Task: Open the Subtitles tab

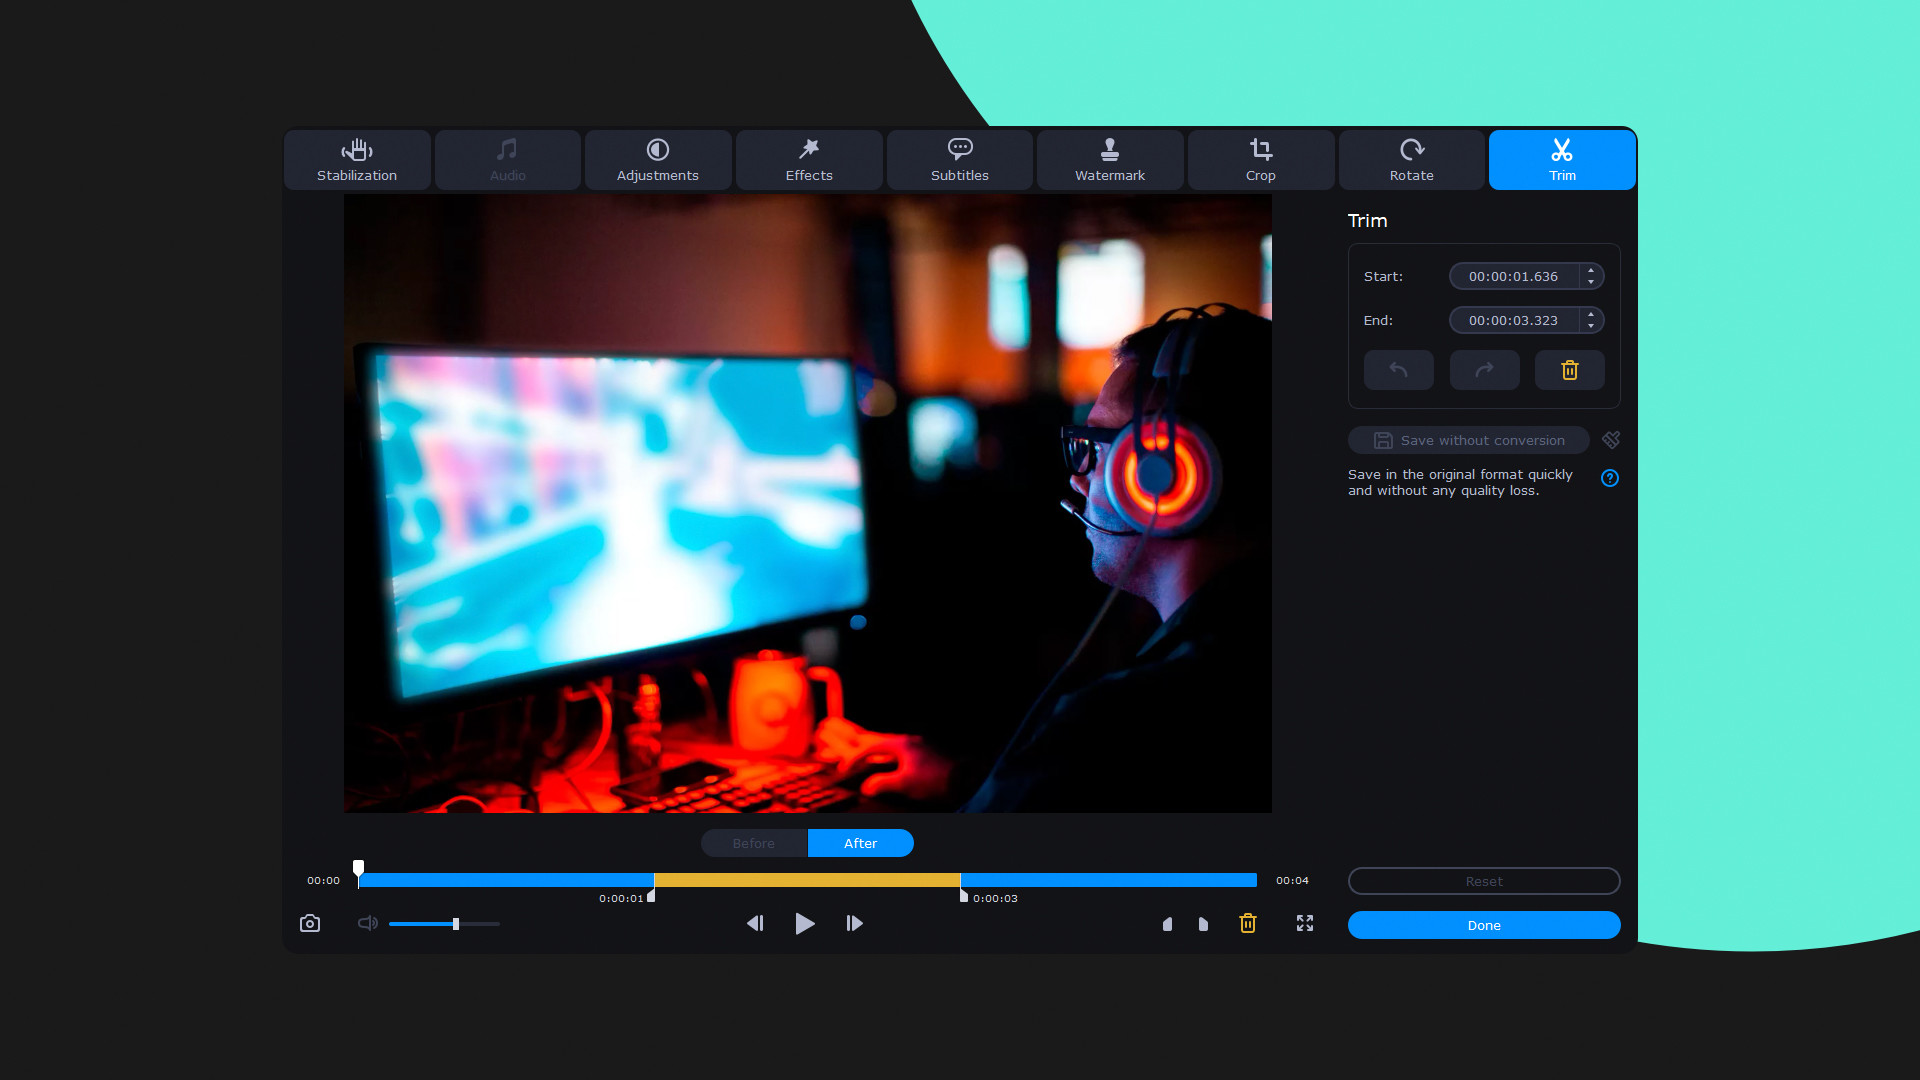Action: [x=959, y=160]
